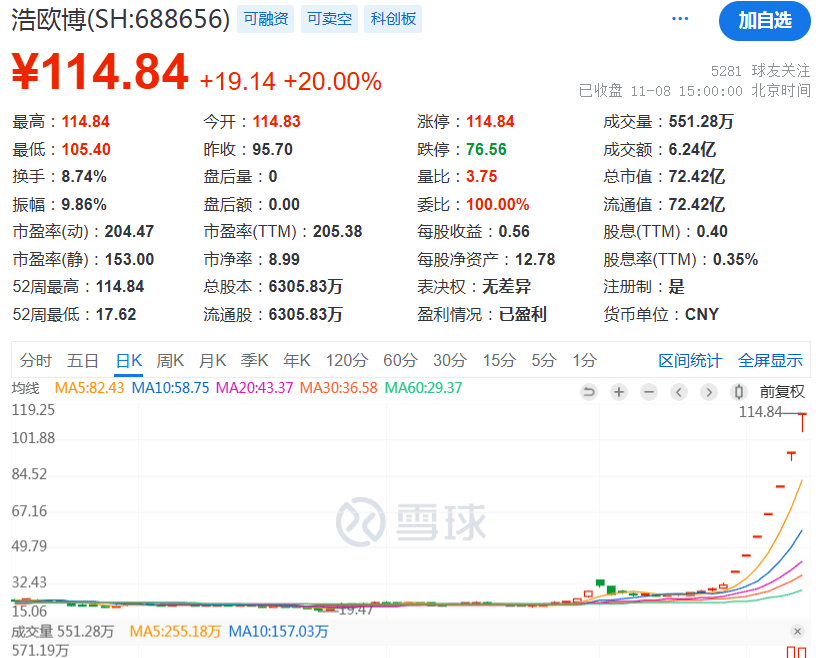Click the 科创板 board tag
The width and height of the screenshot is (819, 658).
tap(393, 18)
